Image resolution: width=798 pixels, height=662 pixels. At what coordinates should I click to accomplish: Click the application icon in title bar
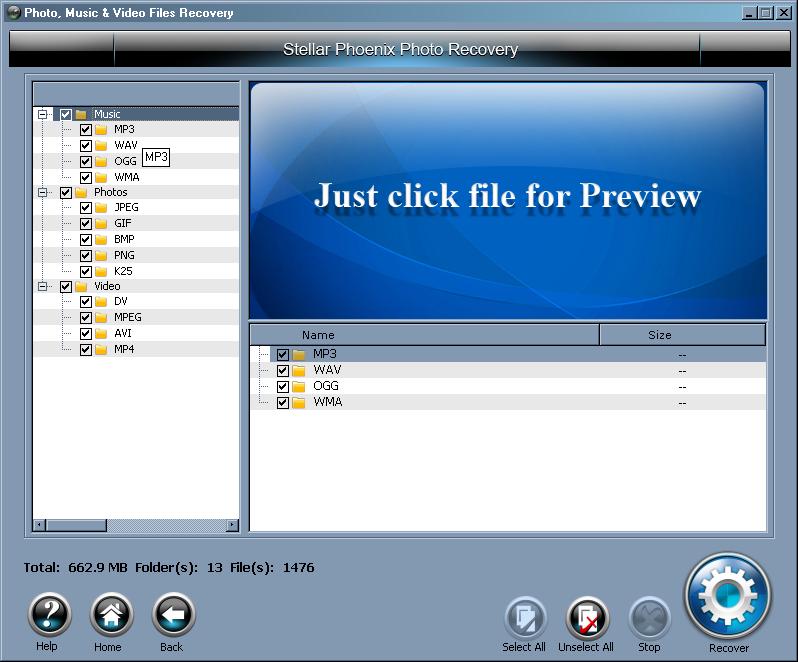tap(14, 12)
